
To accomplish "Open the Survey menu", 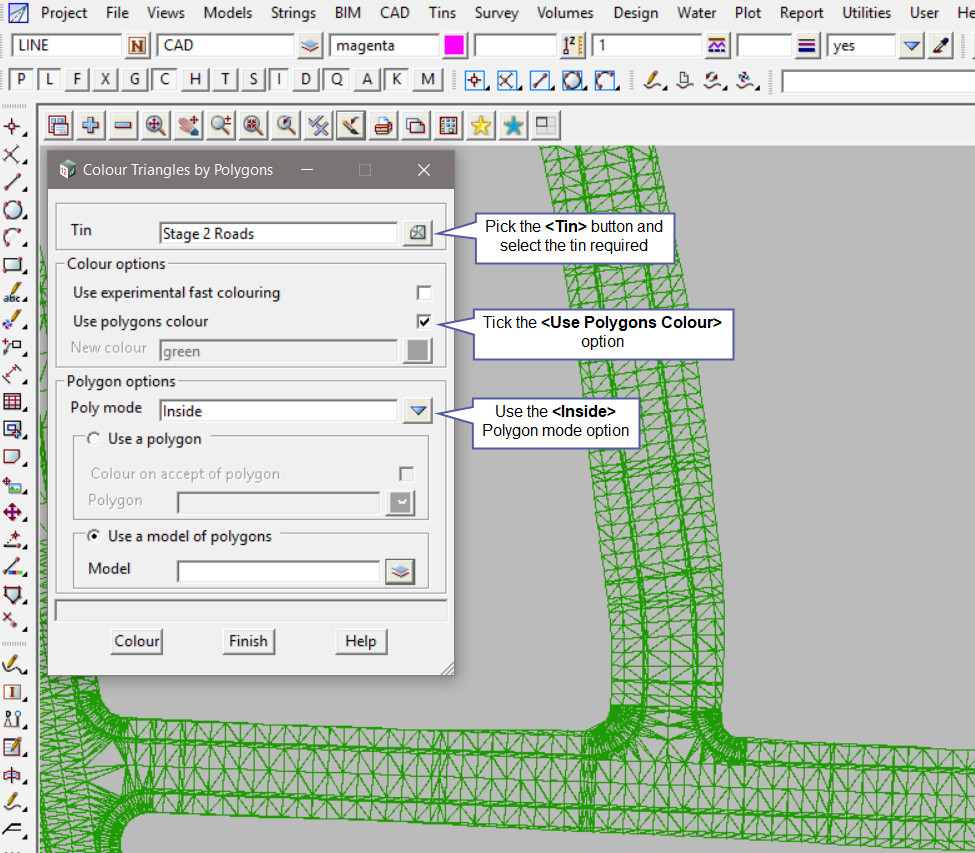I will coord(496,13).
